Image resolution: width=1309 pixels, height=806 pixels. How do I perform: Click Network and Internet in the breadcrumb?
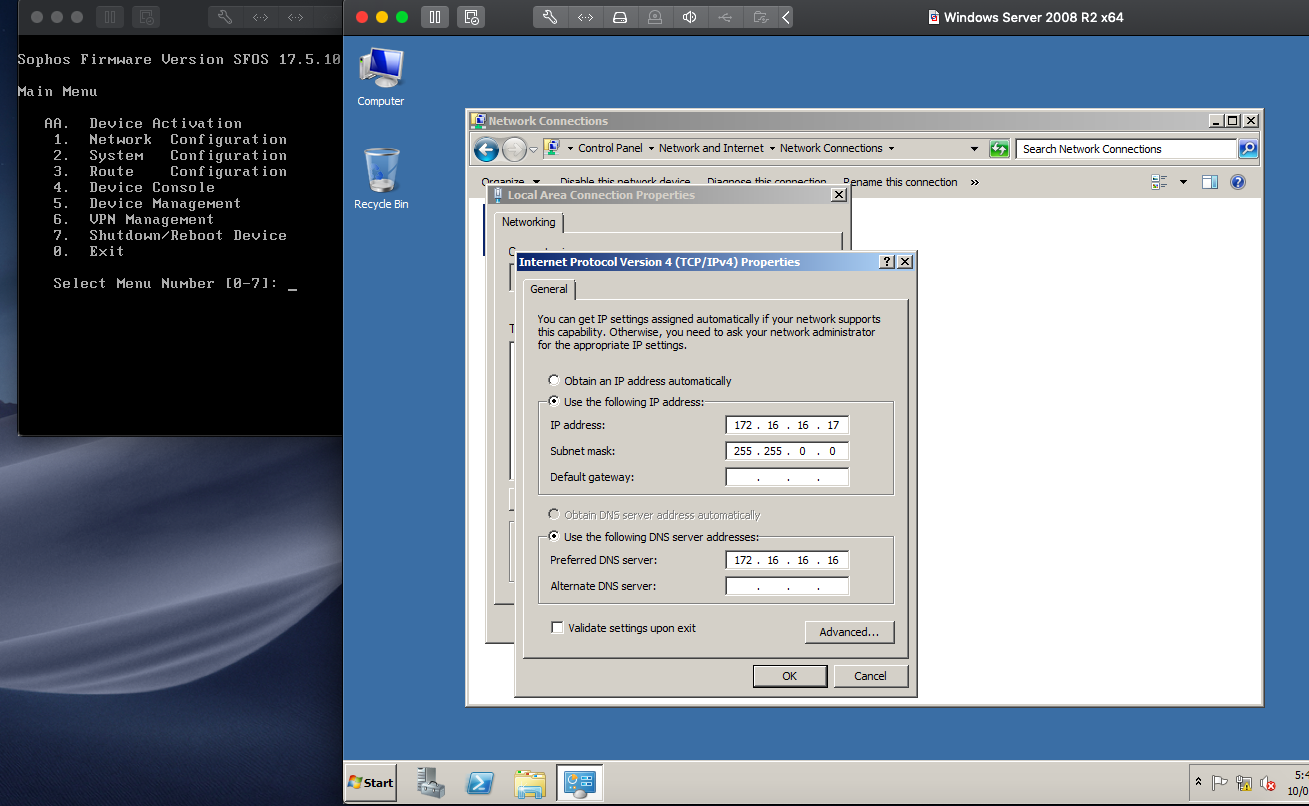[x=711, y=148]
